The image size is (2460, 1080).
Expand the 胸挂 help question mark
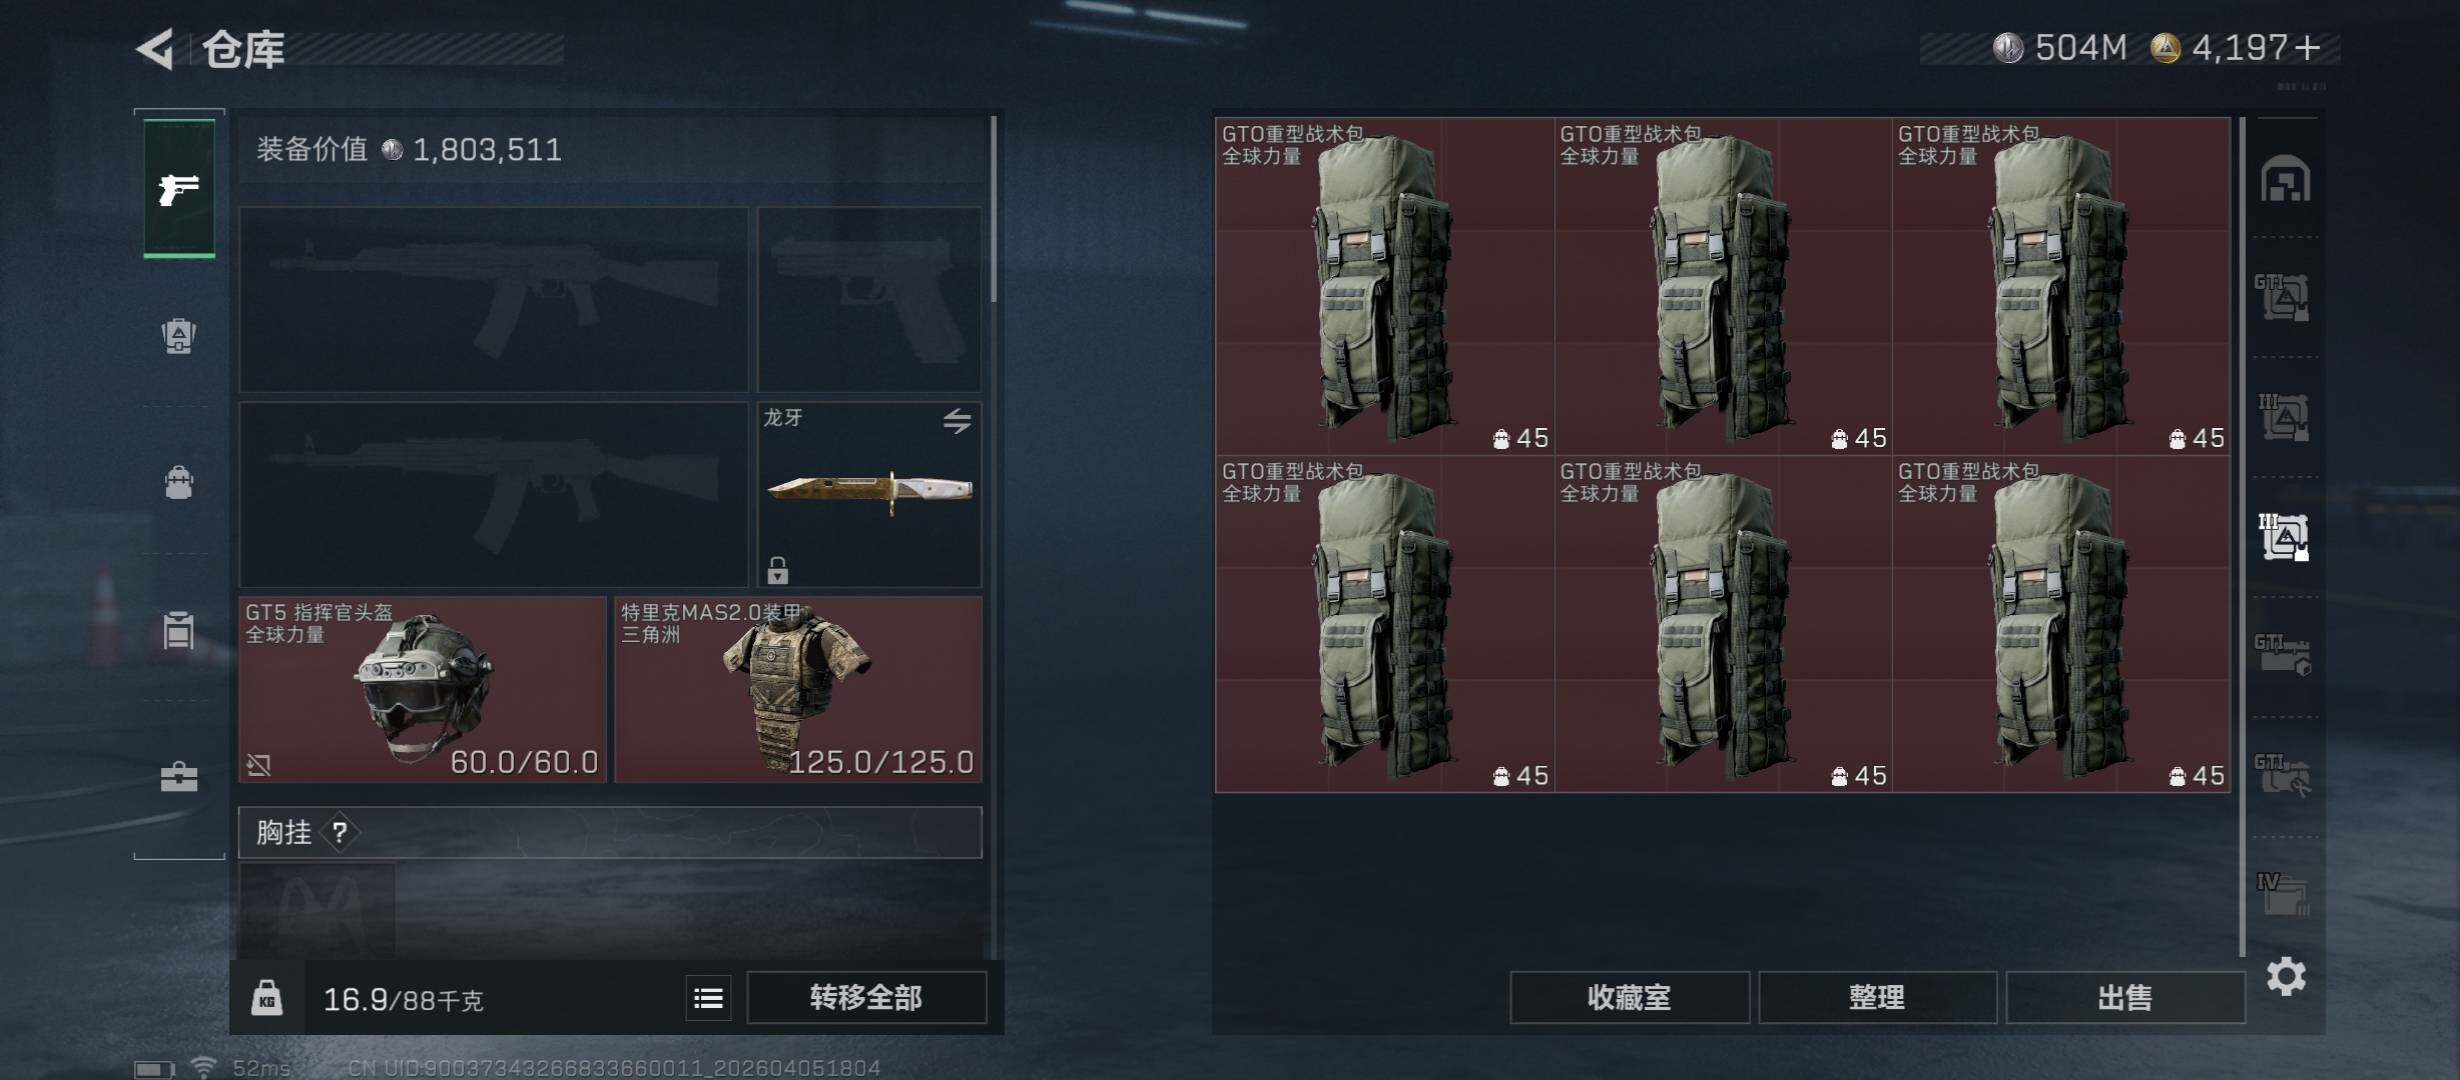point(340,832)
